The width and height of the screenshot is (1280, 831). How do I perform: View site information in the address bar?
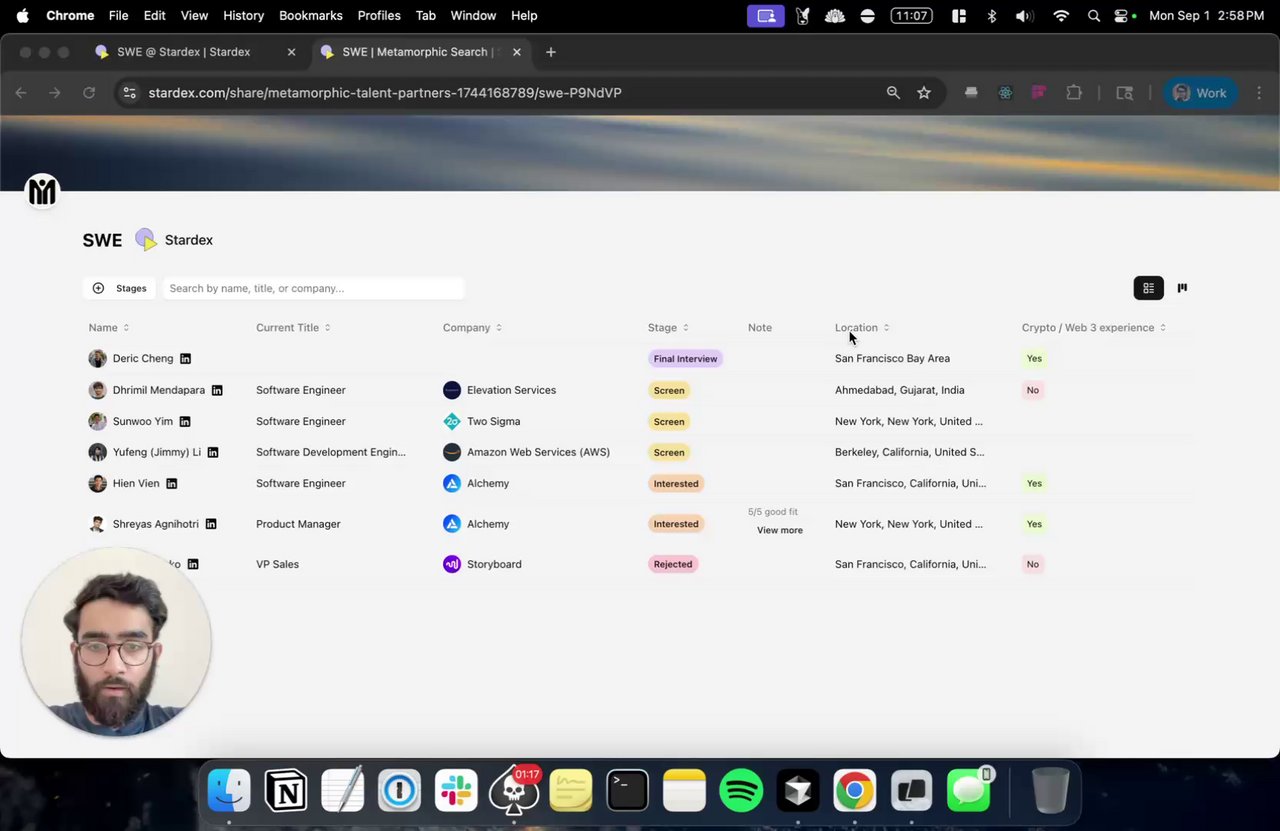[129, 93]
